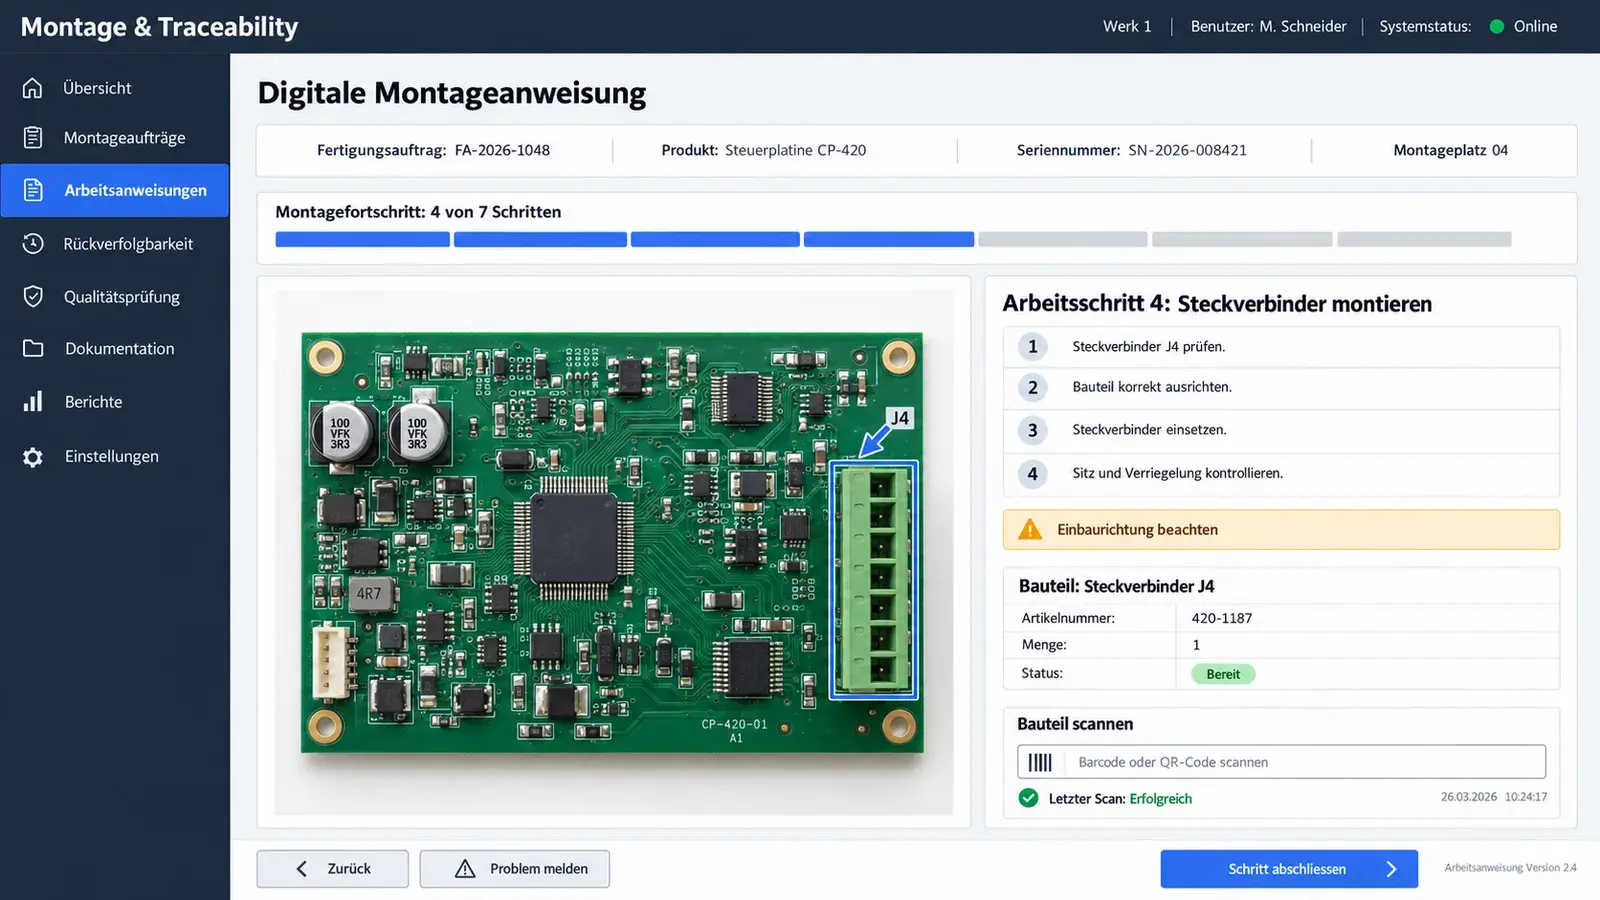This screenshot has height=900, width=1600.
Task: Click the yellow warning triangle icon
Action: [x=1030, y=530]
